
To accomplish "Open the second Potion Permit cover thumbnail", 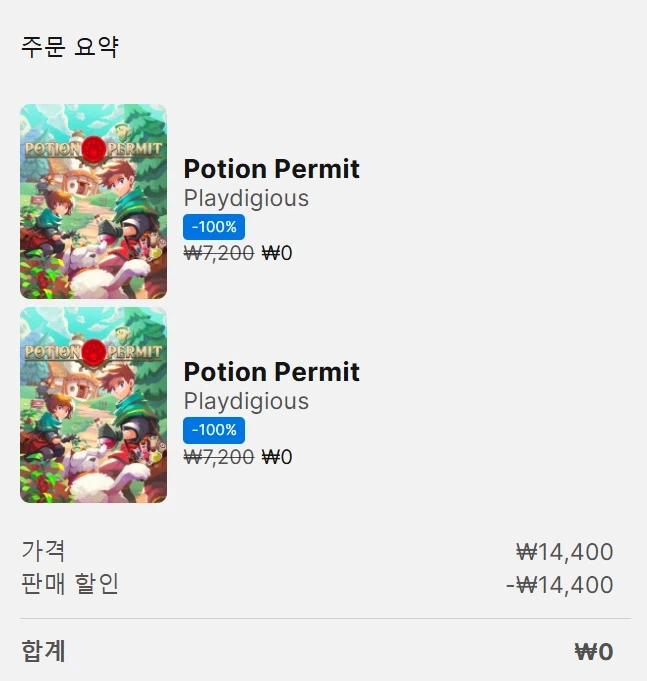I will click(93, 404).
